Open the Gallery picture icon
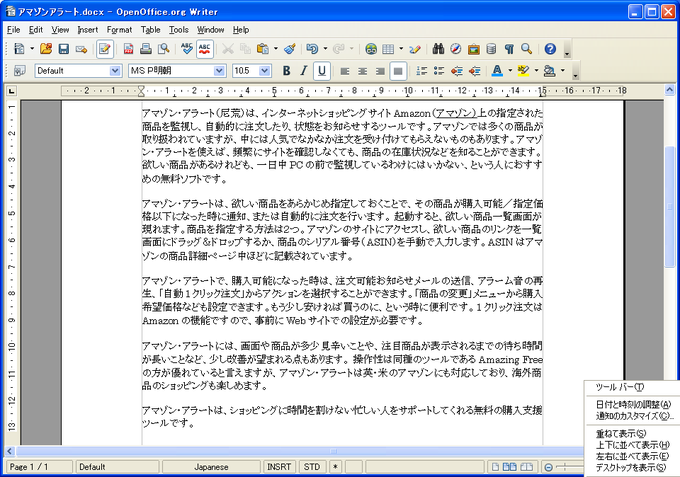This screenshot has height=477, width=680. [x=474, y=49]
